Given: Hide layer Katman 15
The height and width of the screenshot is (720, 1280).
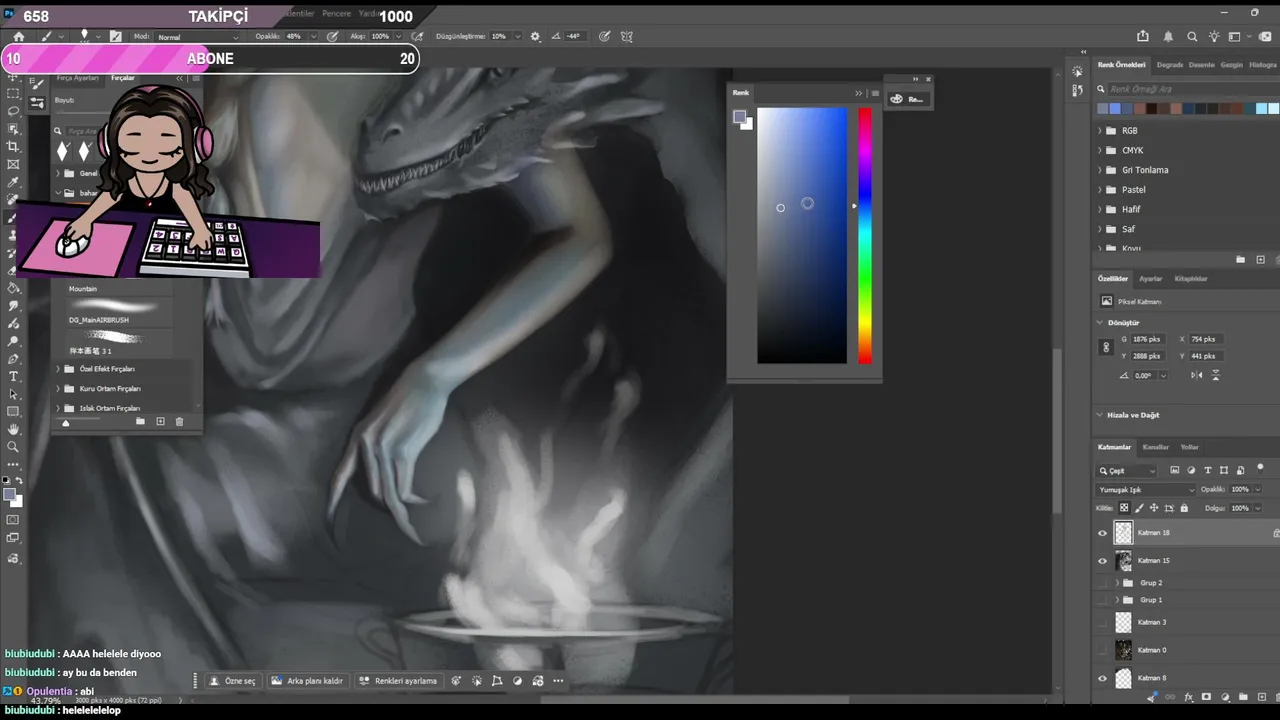Looking at the screenshot, I should 1103,561.
